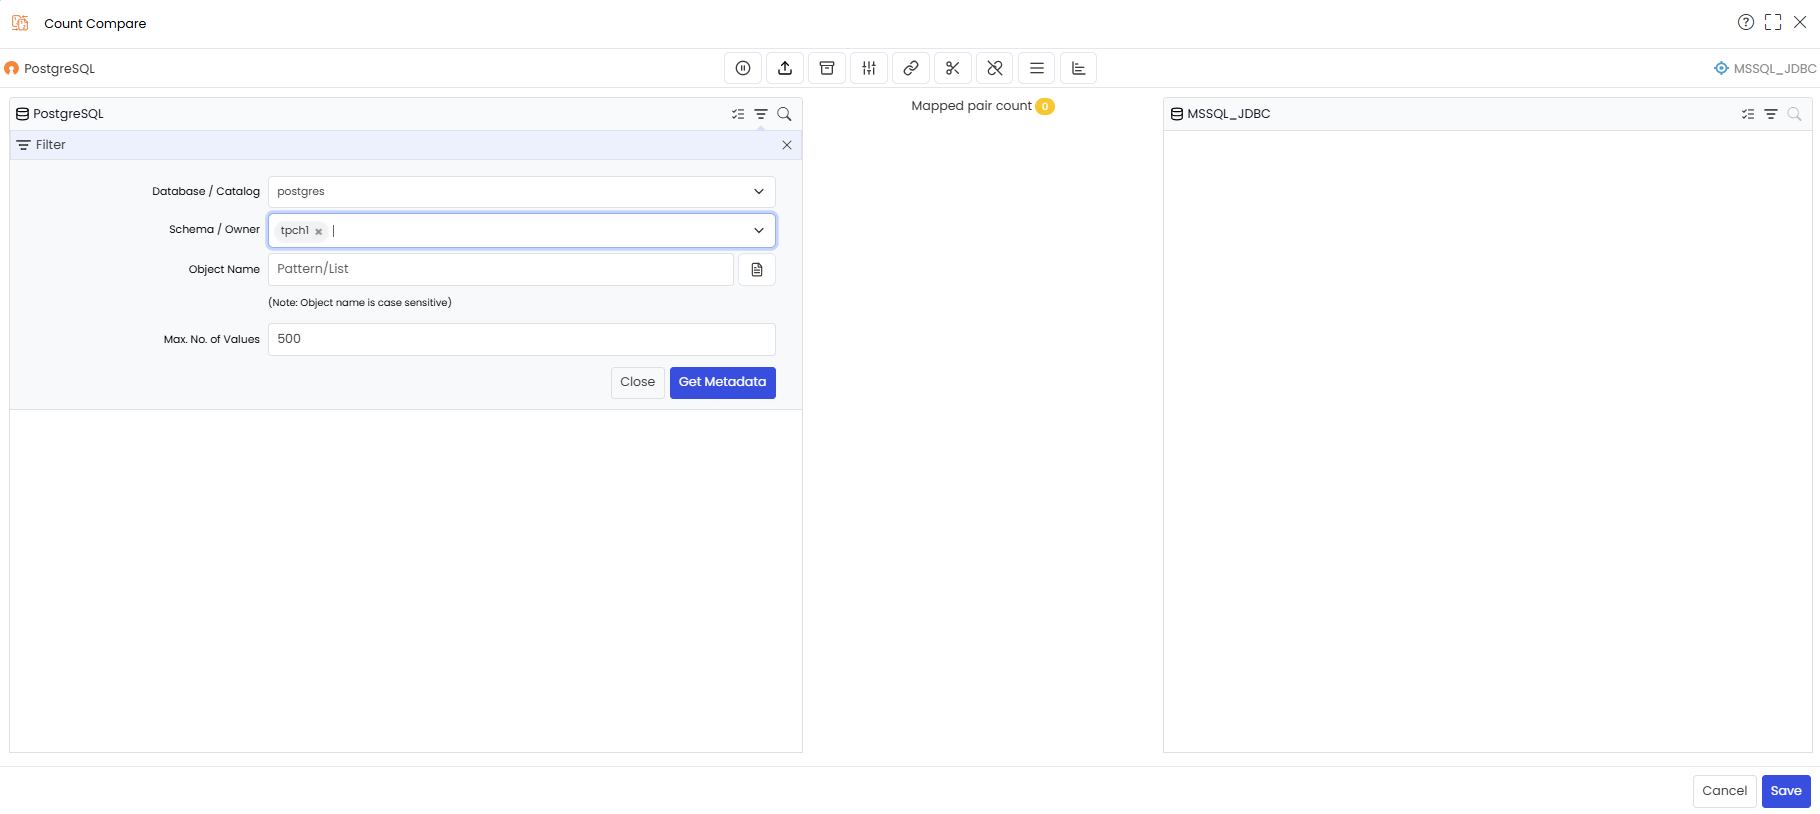Click the Close button in the filter
Image resolution: width=1820 pixels, height=814 pixels.
638,382
